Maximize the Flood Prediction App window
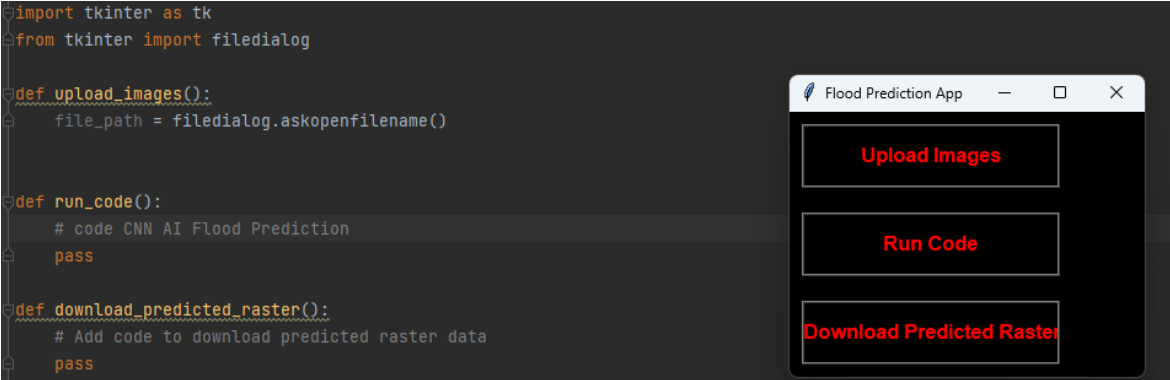Screen dimensions: 1170x380 [x=1060, y=93]
